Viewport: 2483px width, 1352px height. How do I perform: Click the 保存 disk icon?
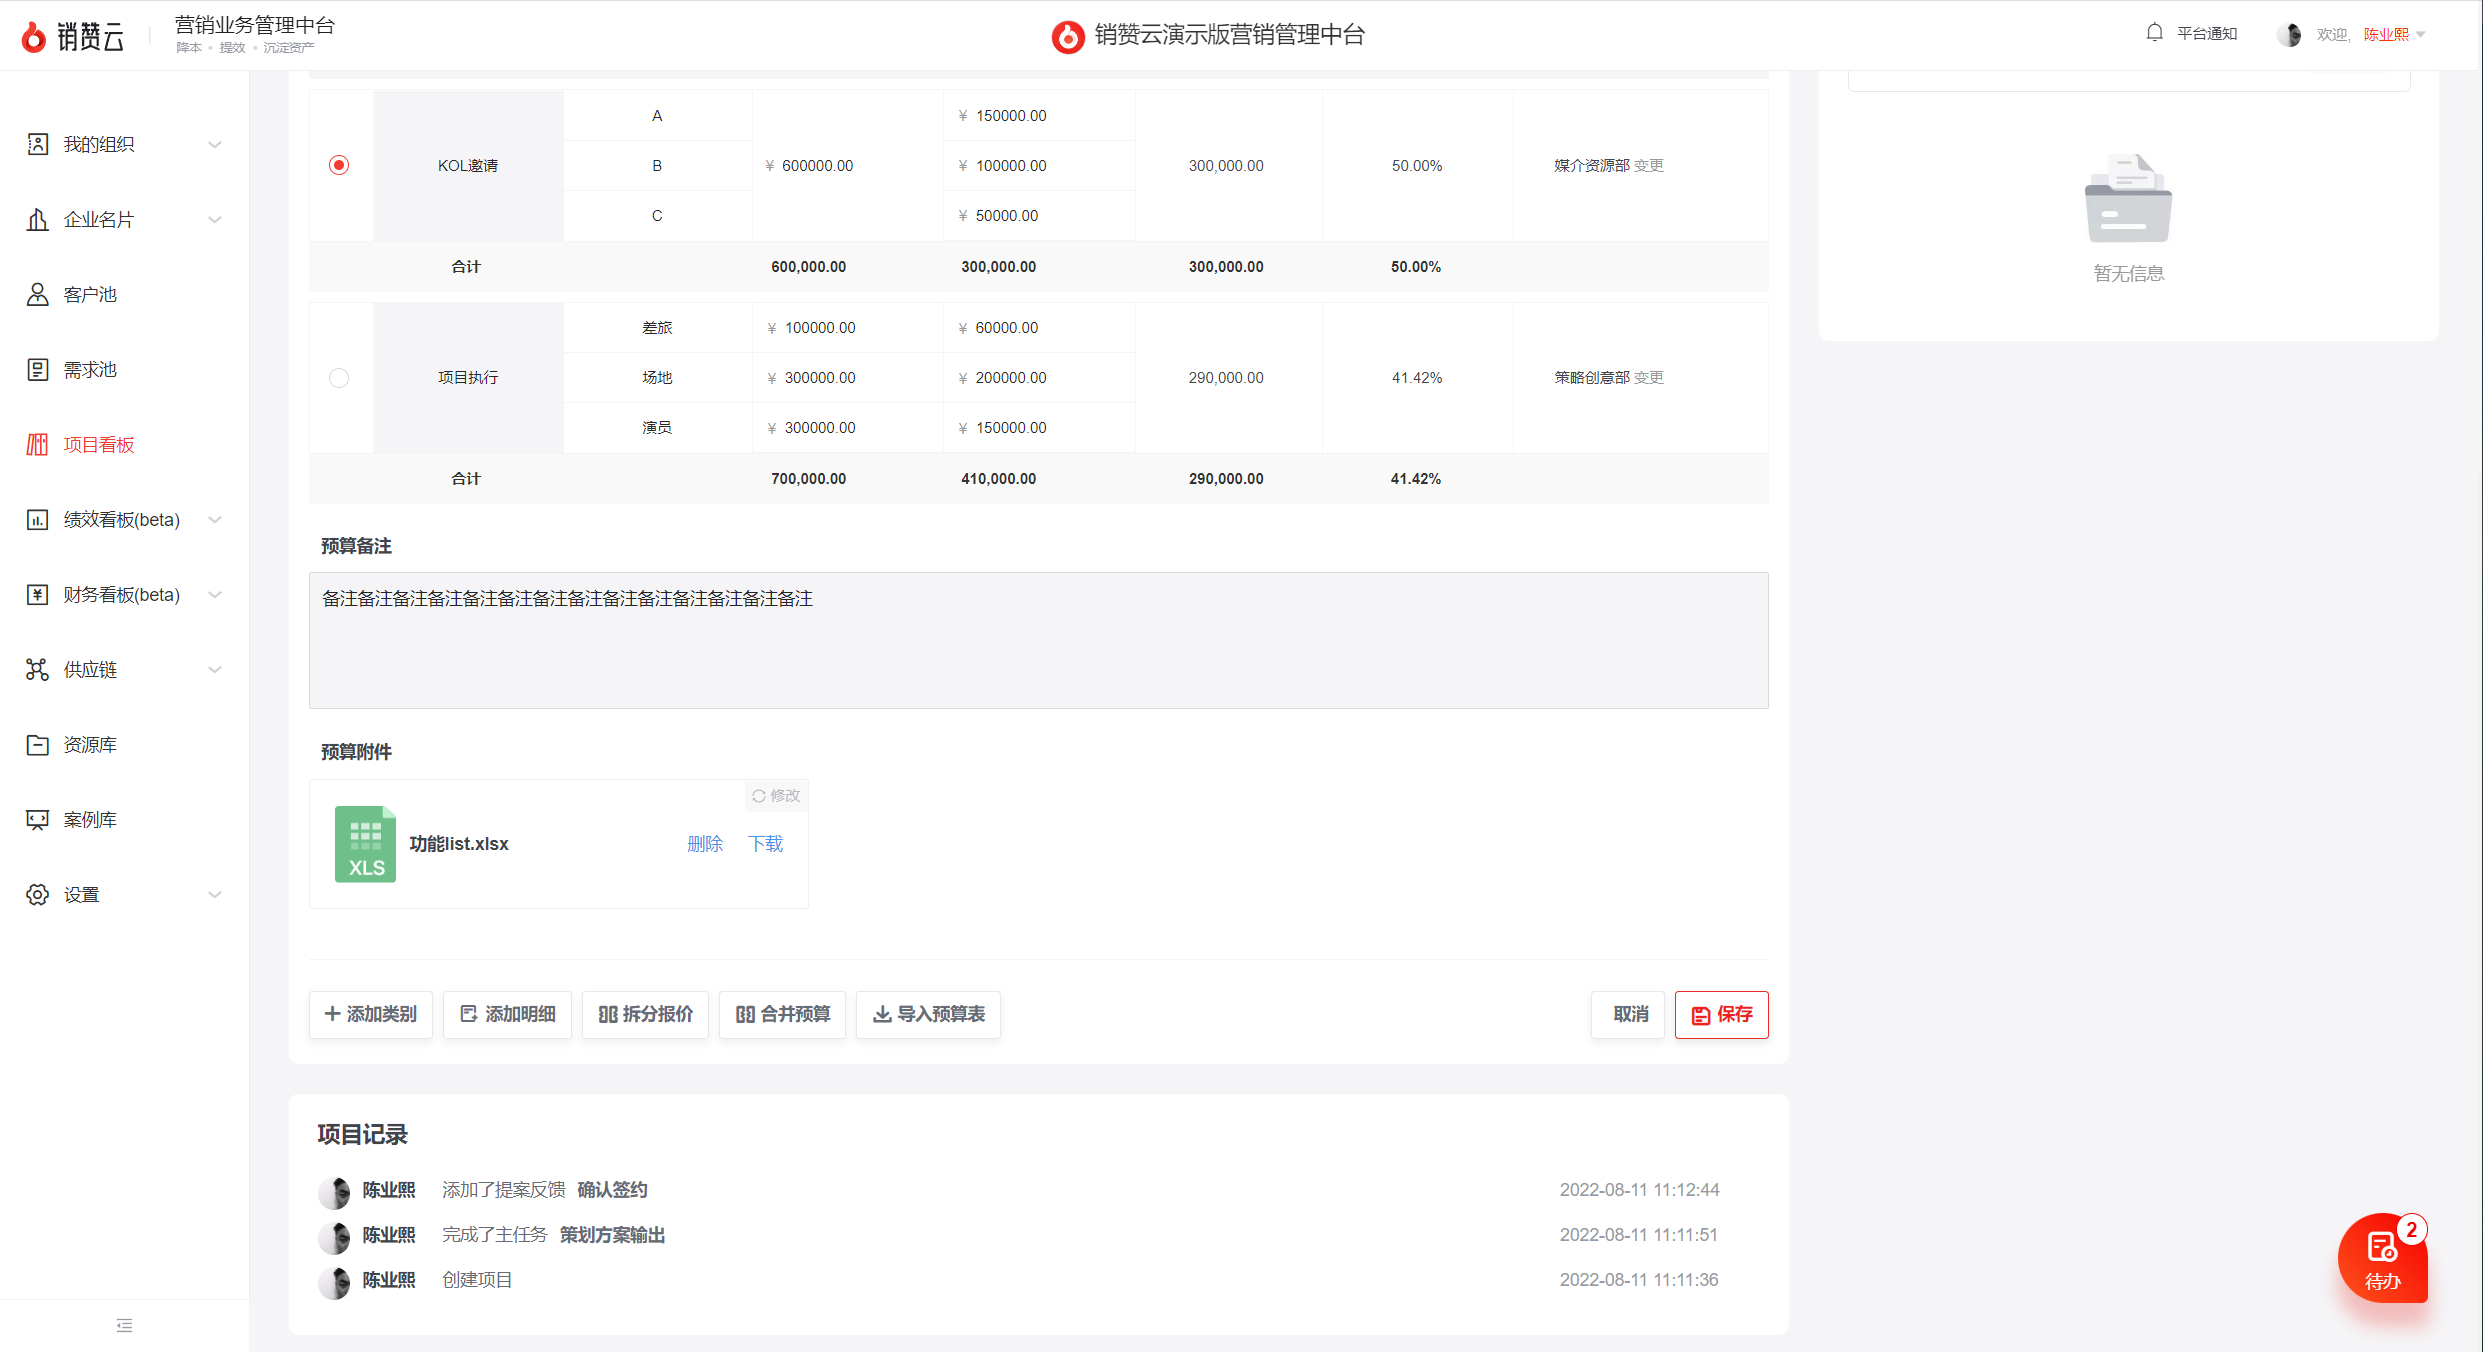click(x=1700, y=1015)
